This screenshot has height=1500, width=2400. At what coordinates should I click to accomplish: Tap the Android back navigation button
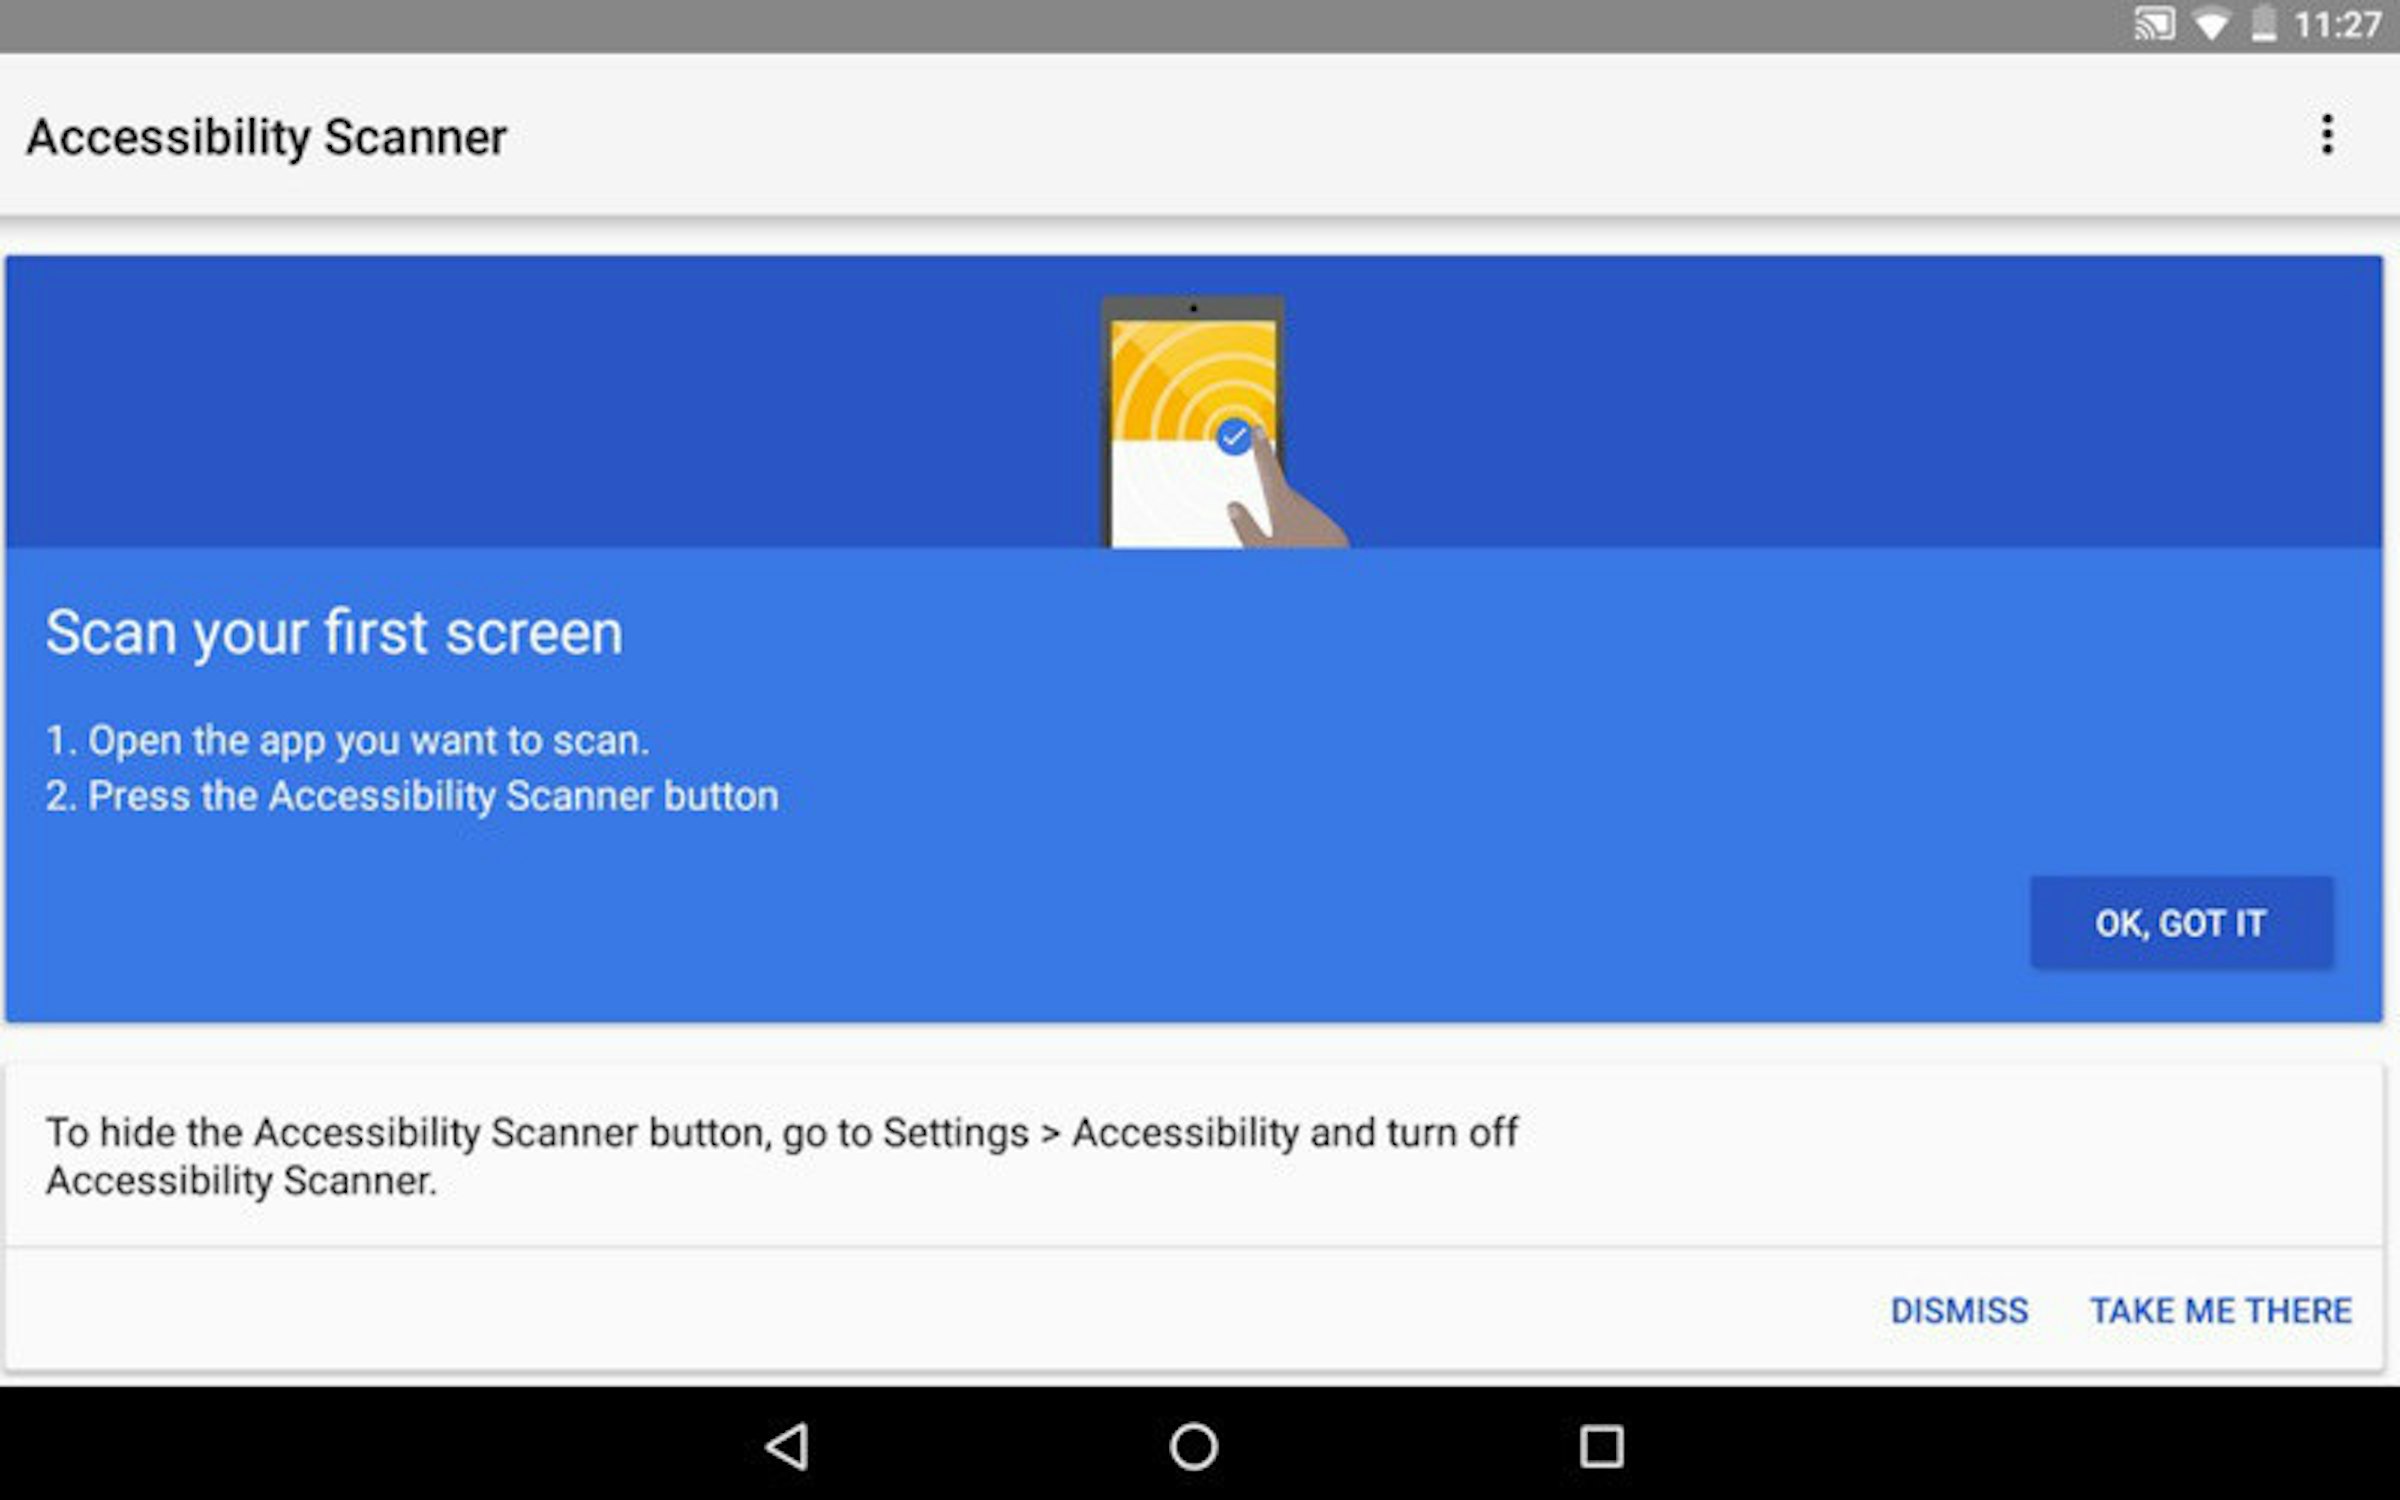pos(788,1446)
